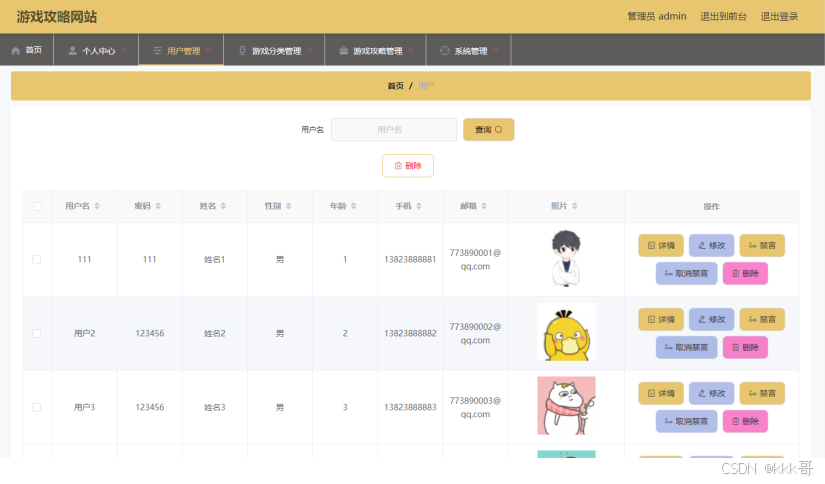Screen dimensions: 825x484
Task: Expand the 游戏攻略管理 dropdown chevron
Action: tap(410, 50)
